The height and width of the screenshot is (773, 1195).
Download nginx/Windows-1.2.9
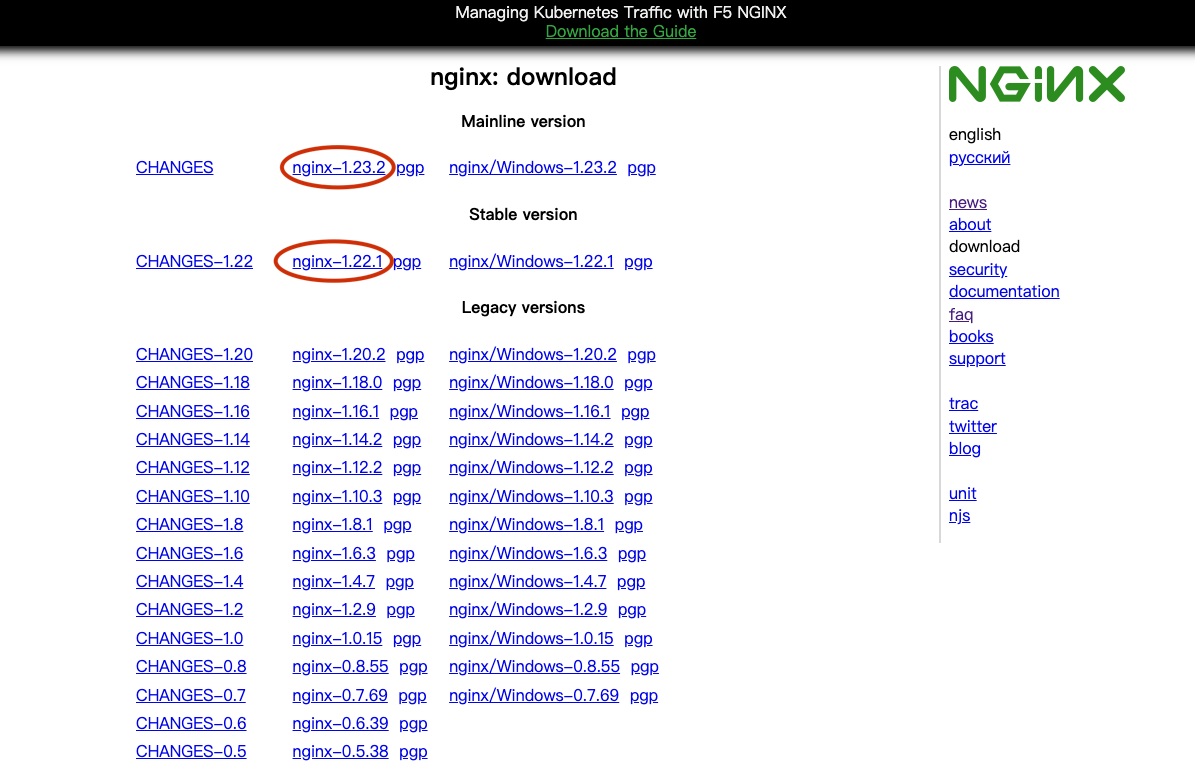(x=528, y=610)
